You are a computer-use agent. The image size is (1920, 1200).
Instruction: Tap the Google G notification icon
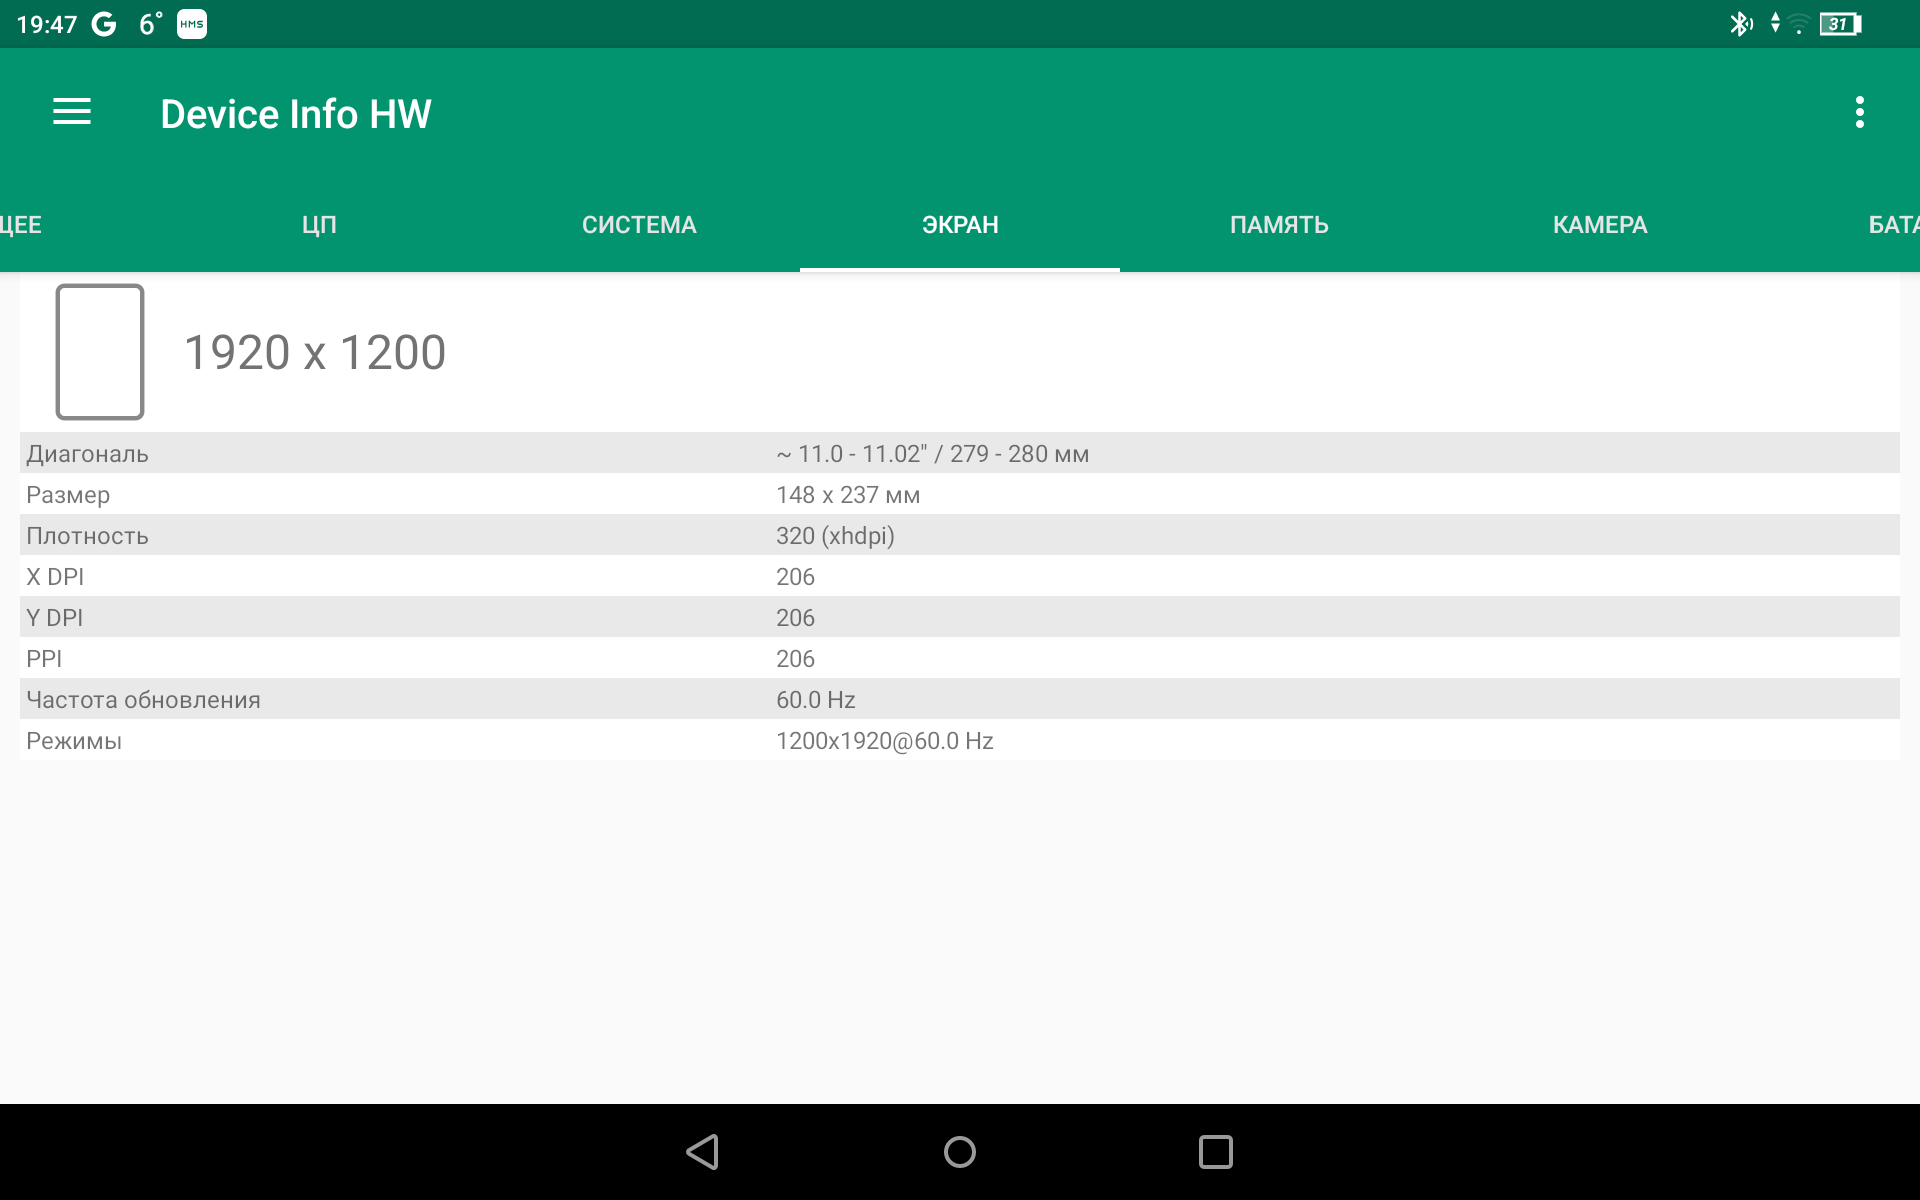point(104,24)
